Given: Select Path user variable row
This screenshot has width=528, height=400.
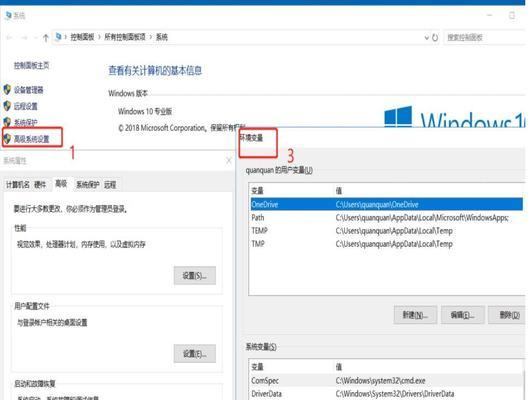Looking at the screenshot, I should (387, 218).
